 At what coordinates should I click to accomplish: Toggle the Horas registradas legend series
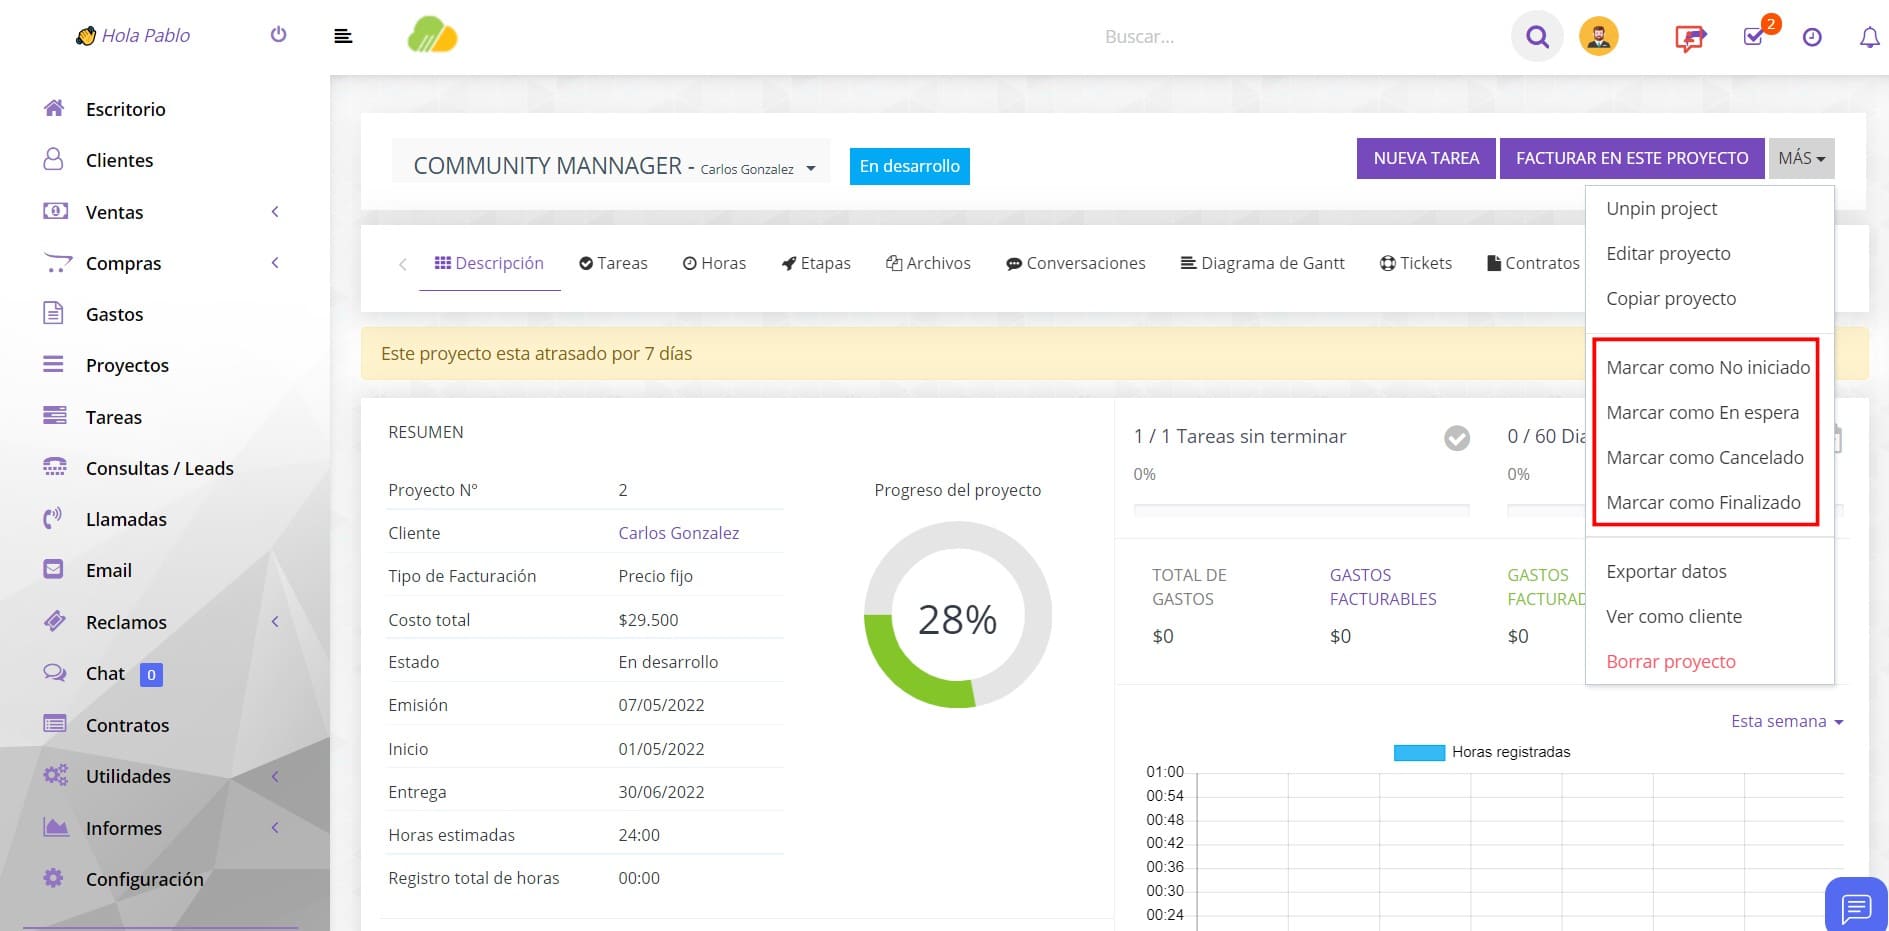1482,752
